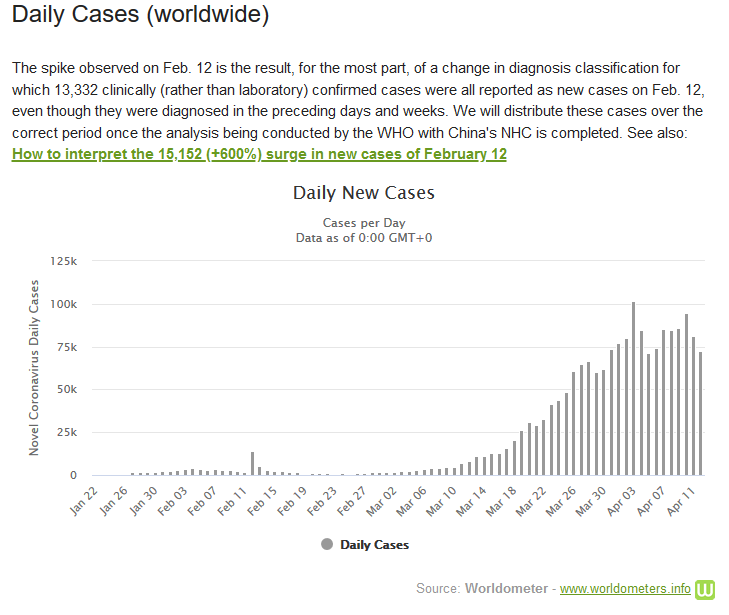Click the 'Cases per Day' subtitle
The height and width of the screenshot is (615, 729).
pyautogui.click(x=364, y=222)
